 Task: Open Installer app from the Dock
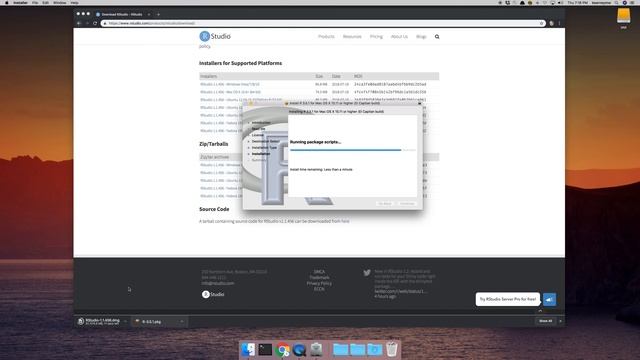click(x=316, y=350)
